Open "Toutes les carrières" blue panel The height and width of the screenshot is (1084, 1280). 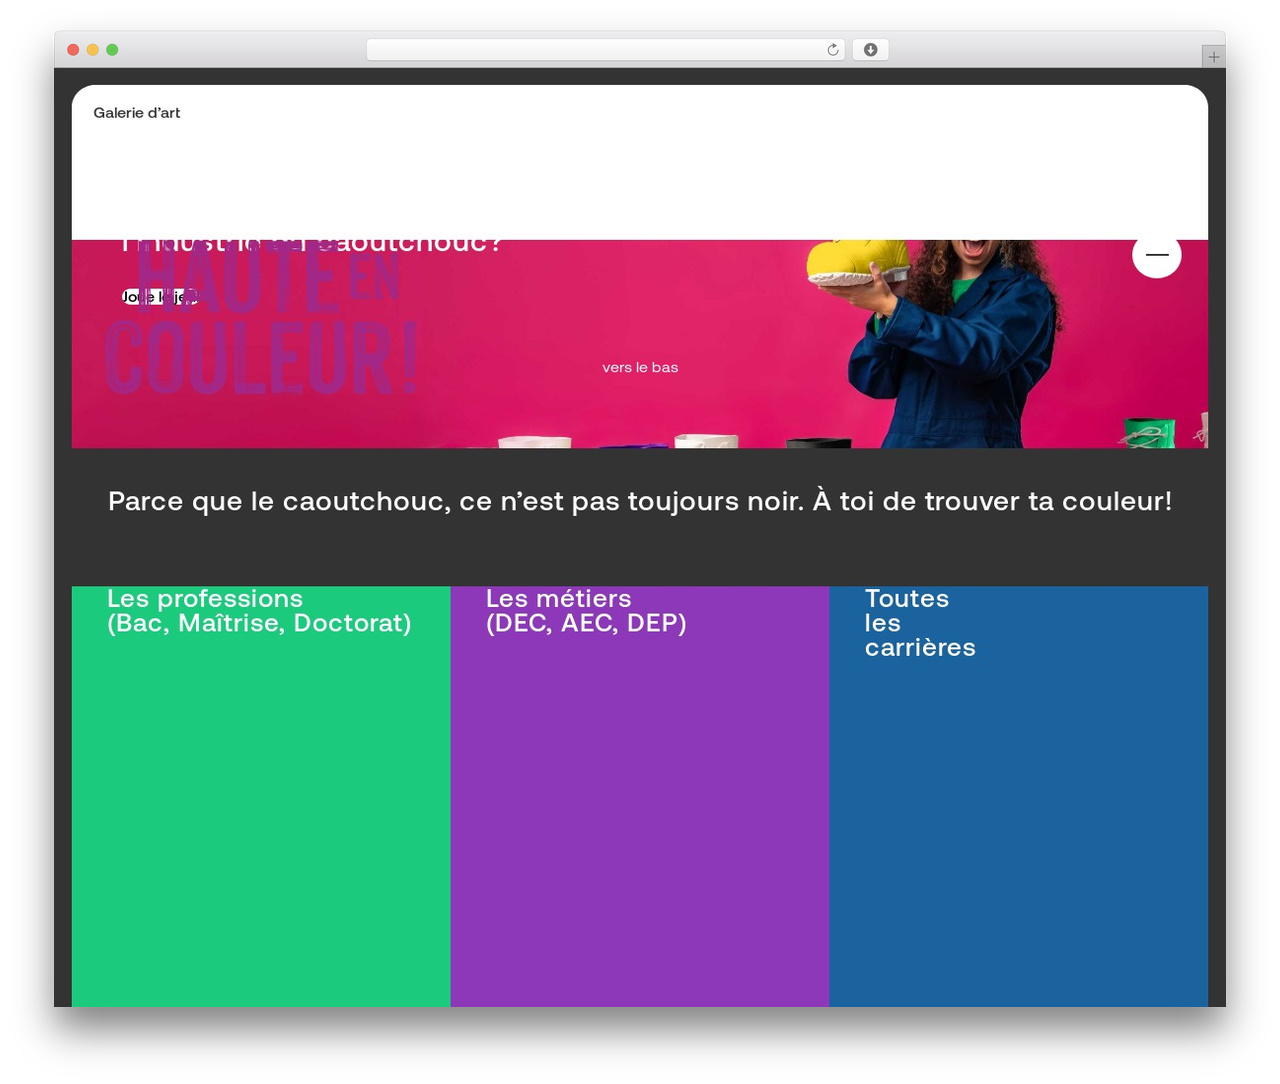click(x=1018, y=796)
